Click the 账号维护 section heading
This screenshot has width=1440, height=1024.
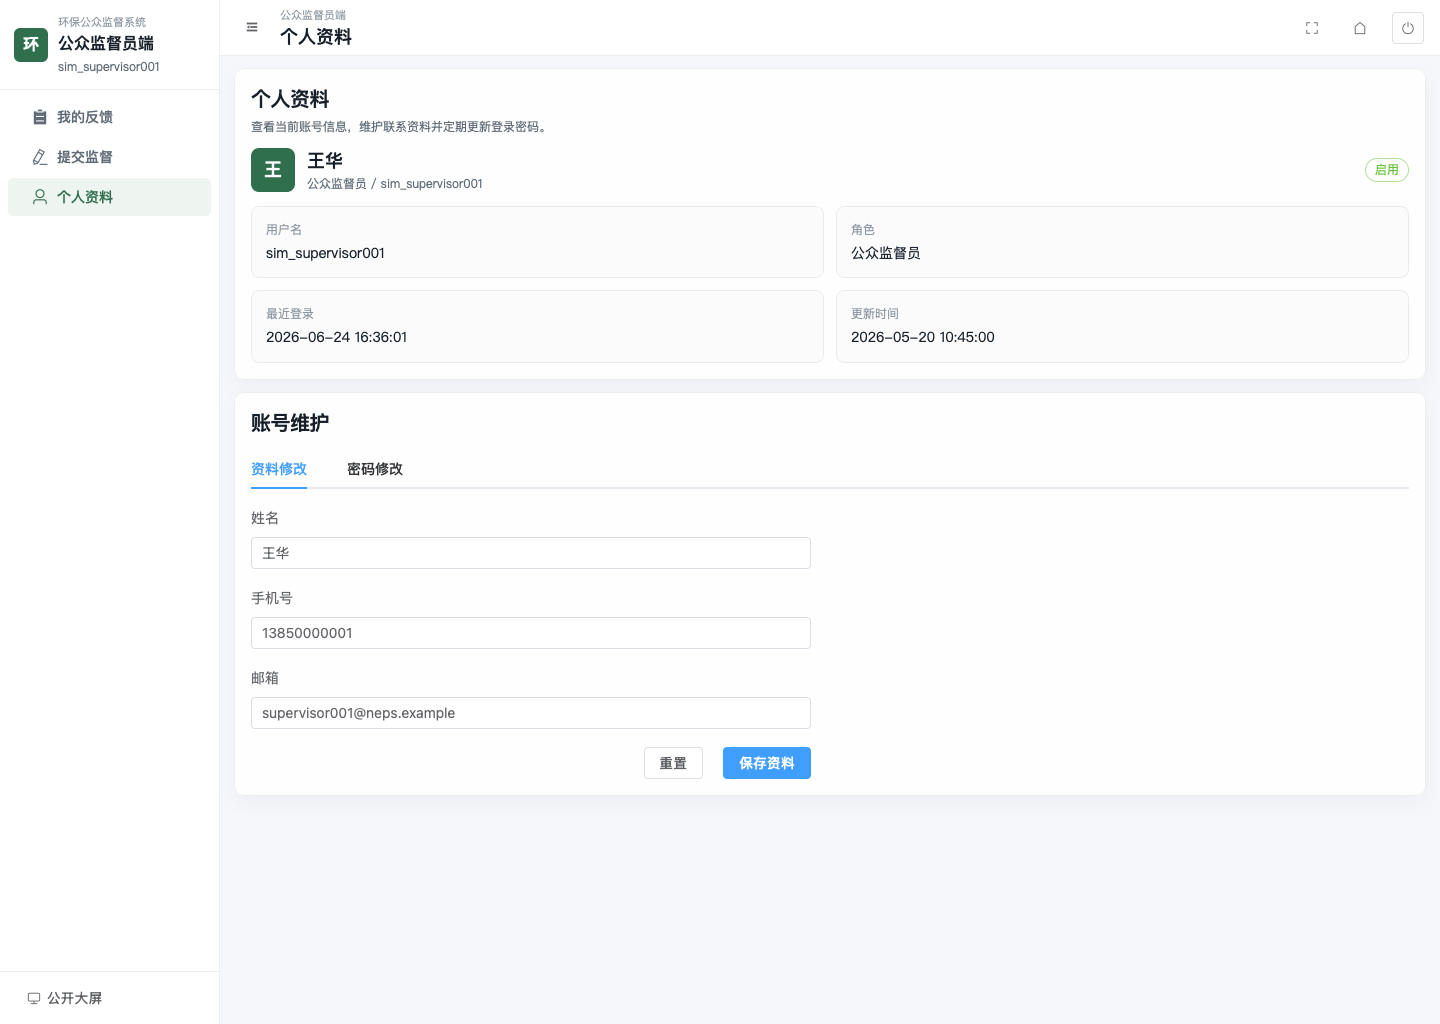pyautogui.click(x=290, y=423)
